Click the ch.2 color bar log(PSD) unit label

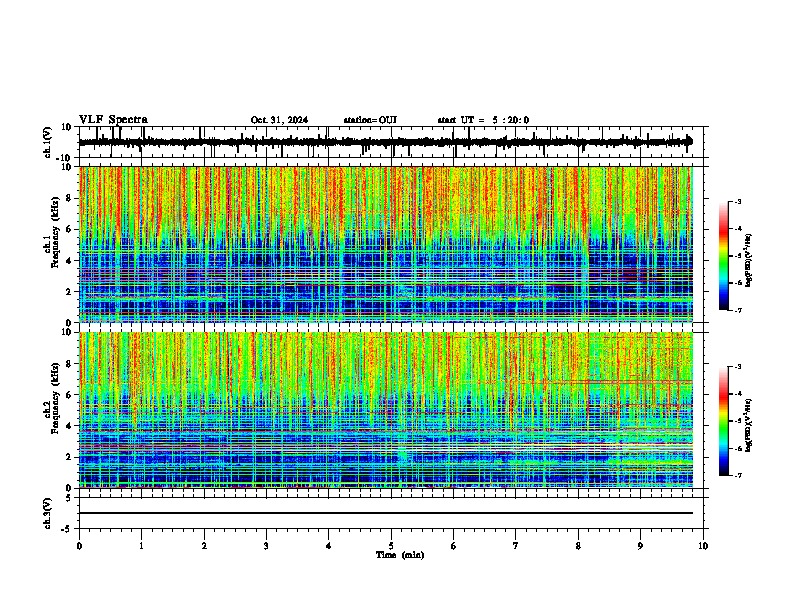click(749, 426)
